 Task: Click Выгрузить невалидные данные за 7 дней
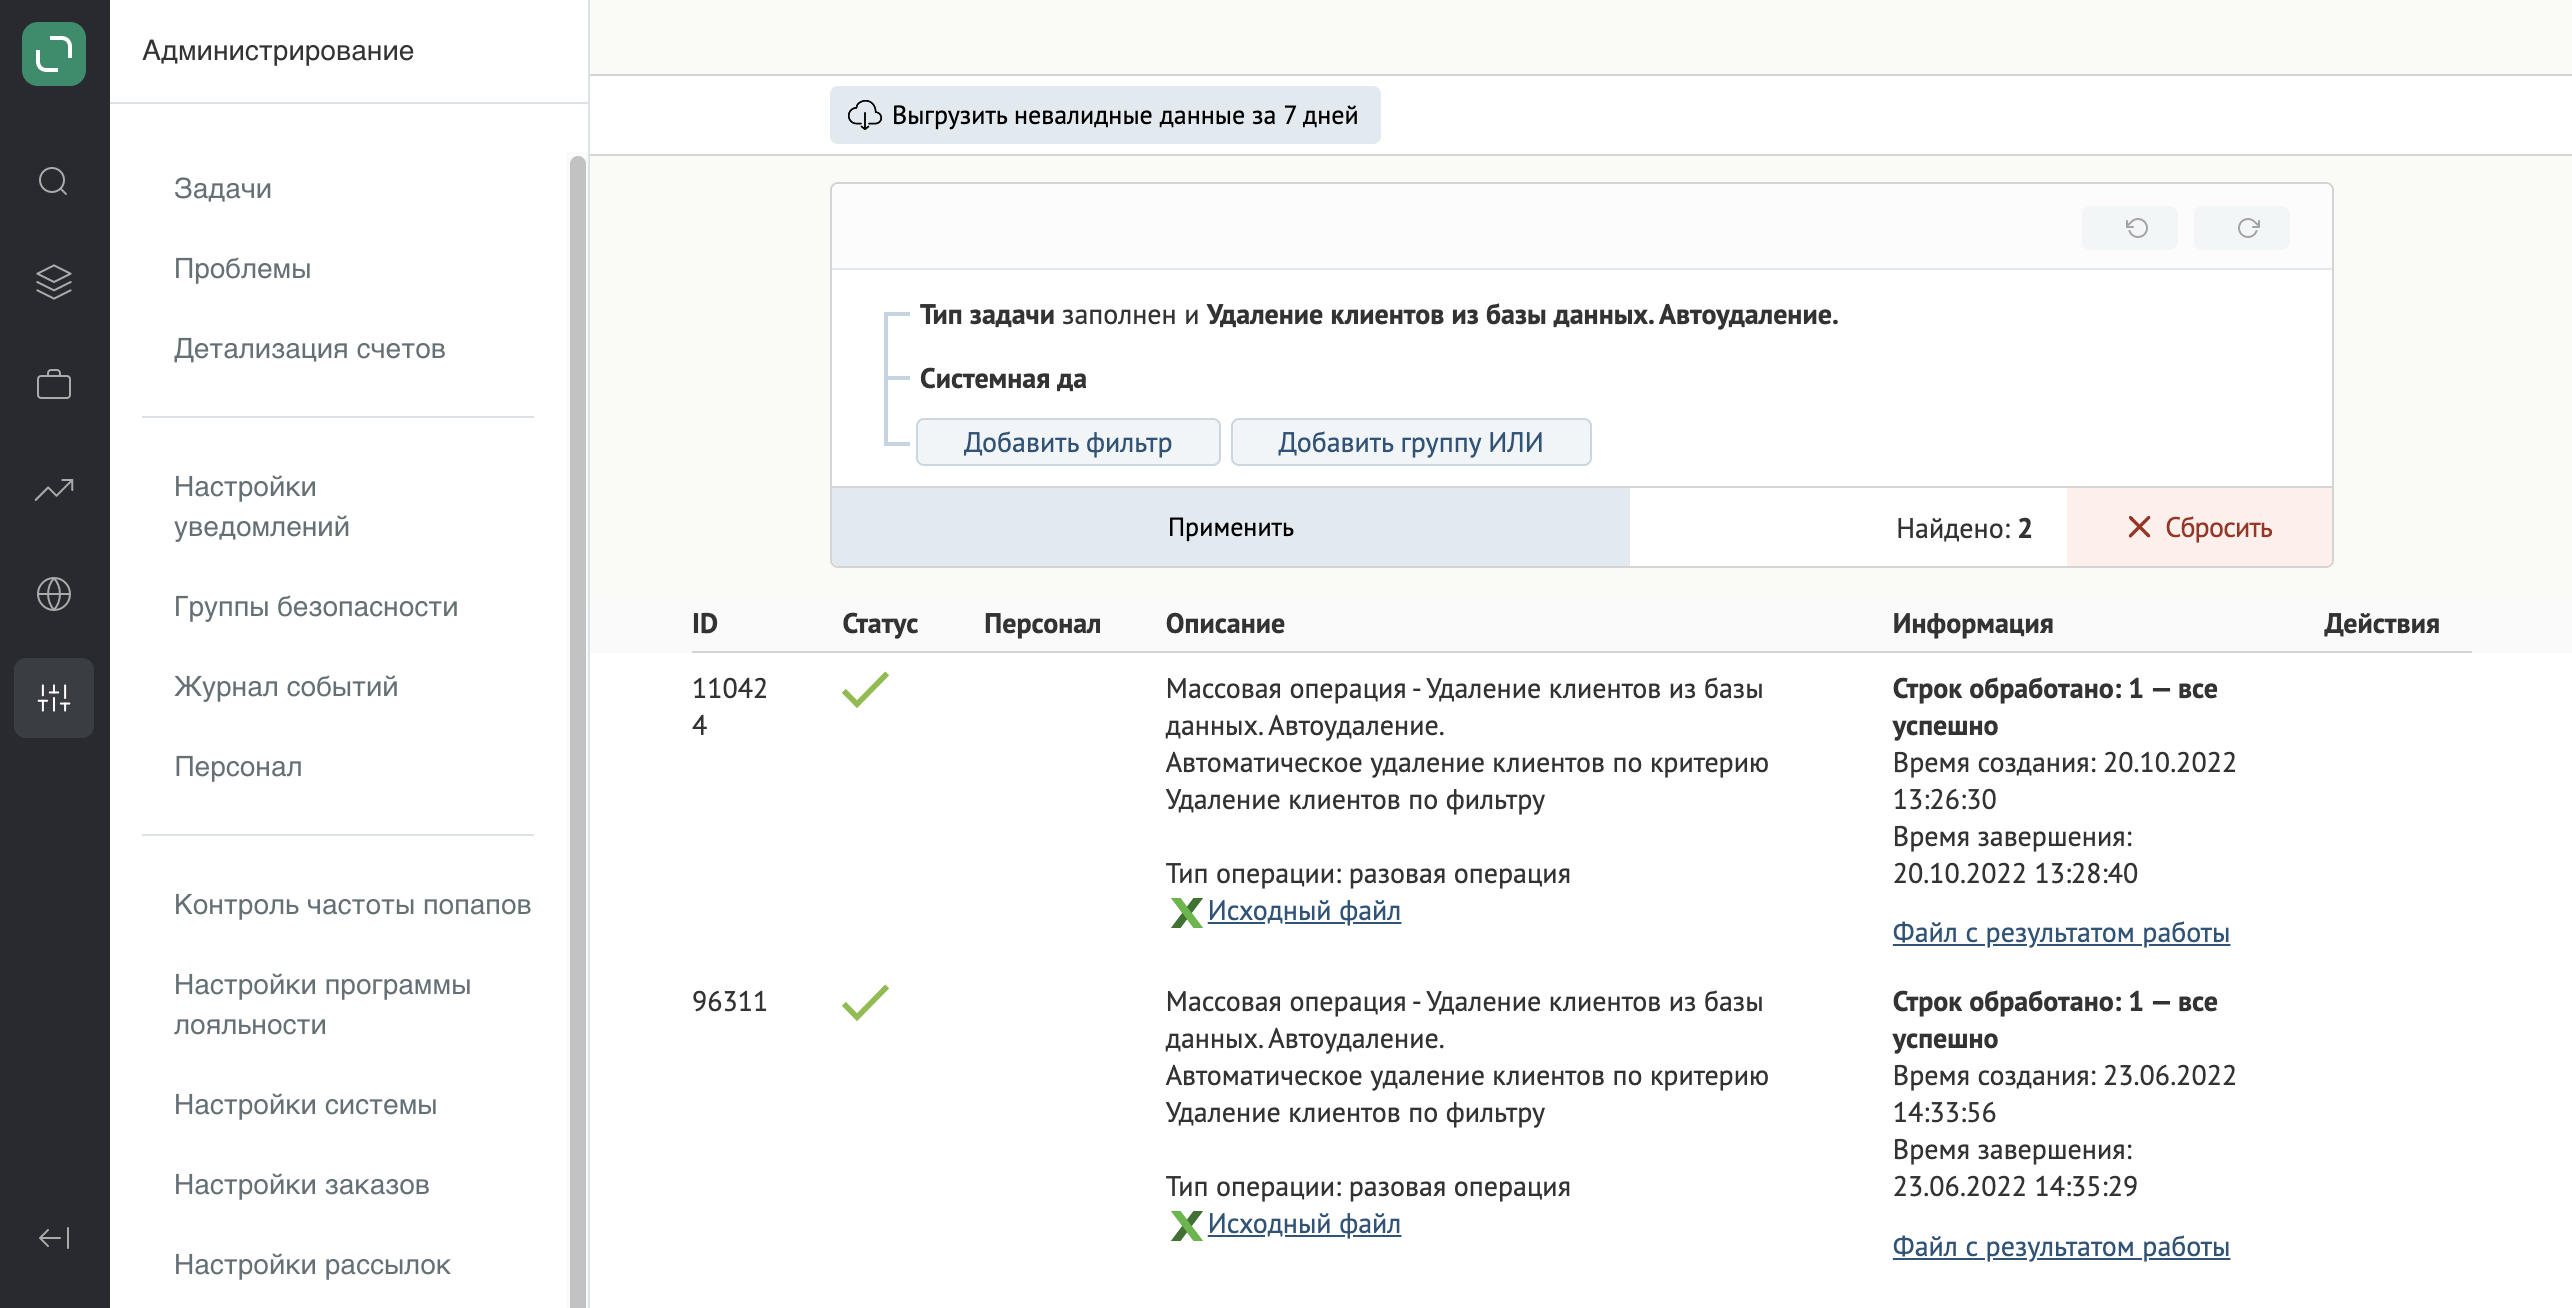[x=1105, y=115]
